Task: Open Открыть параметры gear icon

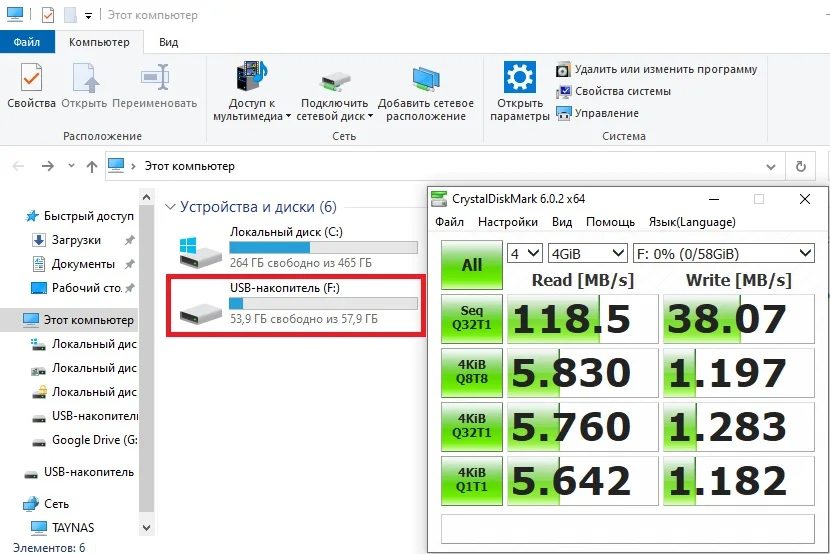Action: coord(519,77)
